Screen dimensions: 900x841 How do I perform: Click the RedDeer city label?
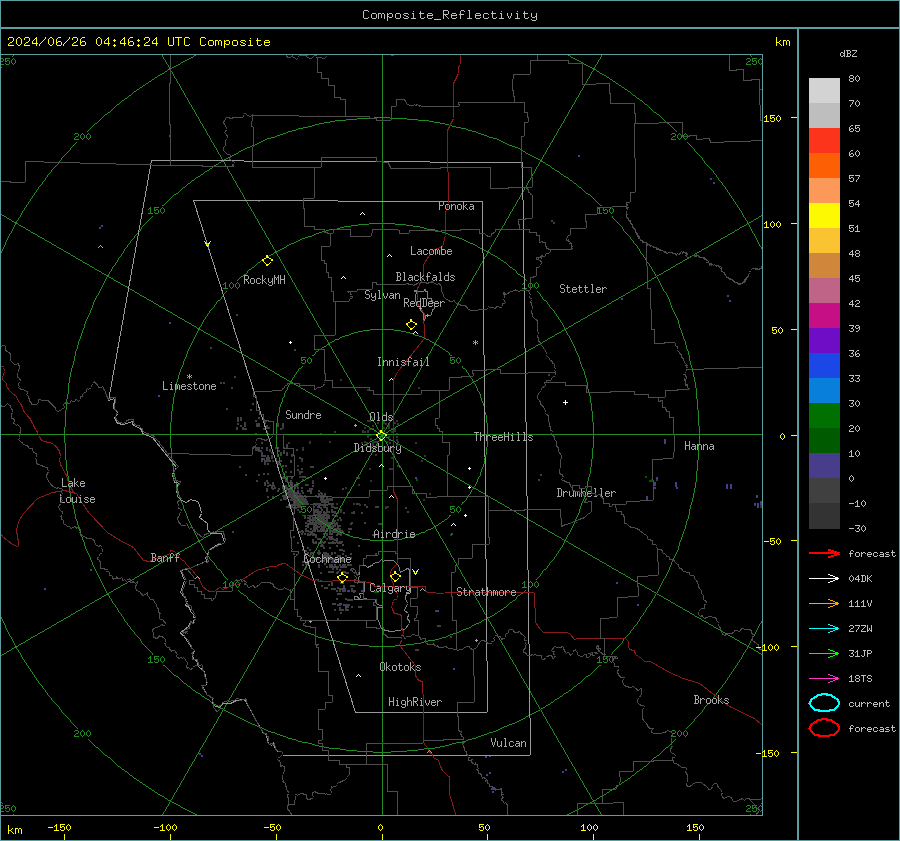(x=424, y=303)
